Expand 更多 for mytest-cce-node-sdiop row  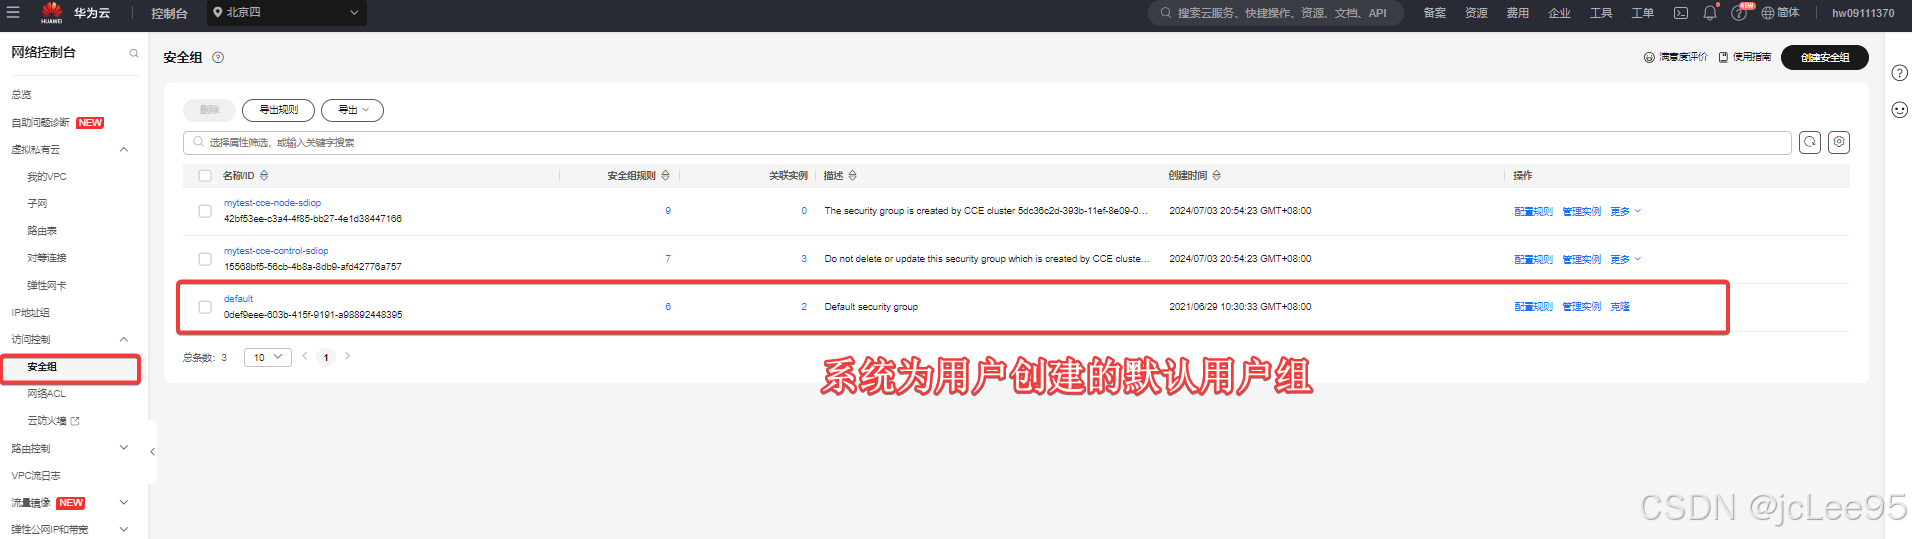tap(1626, 211)
